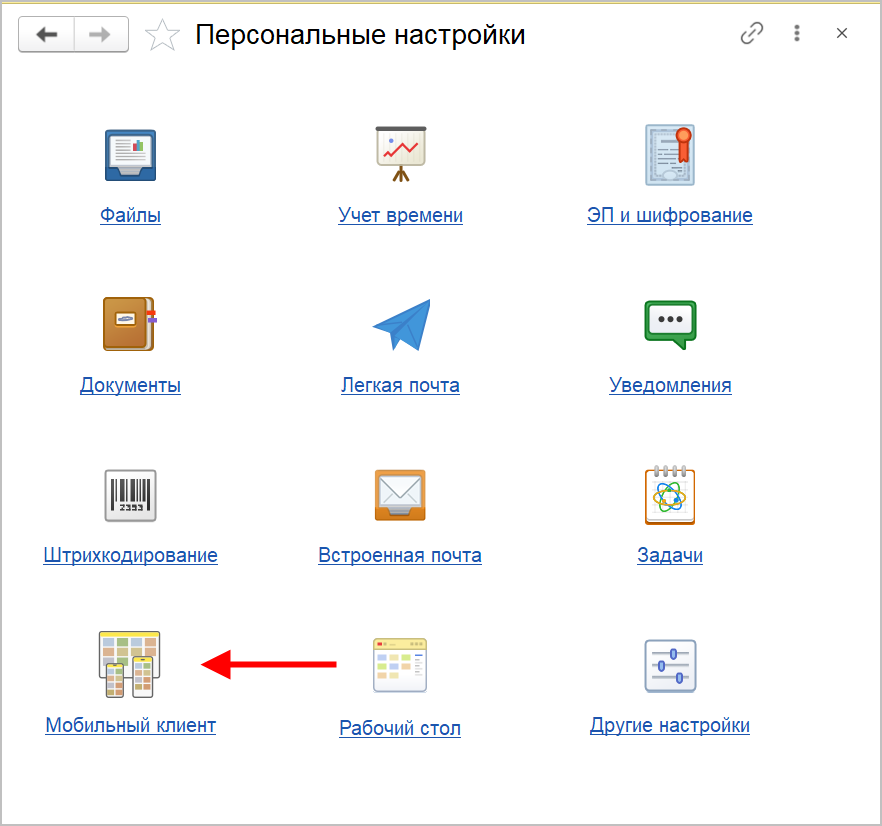Image resolution: width=882 pixels, height=826 pixels.
Task: Go back with the left arrow button
Action: point(46,35)
